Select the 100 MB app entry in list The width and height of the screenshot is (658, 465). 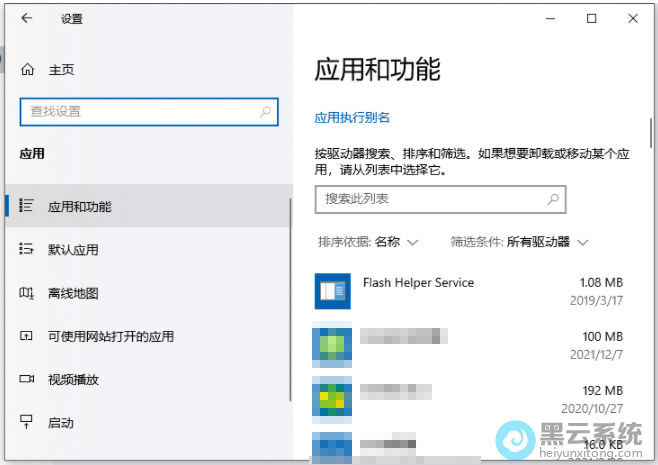point(468,344)
